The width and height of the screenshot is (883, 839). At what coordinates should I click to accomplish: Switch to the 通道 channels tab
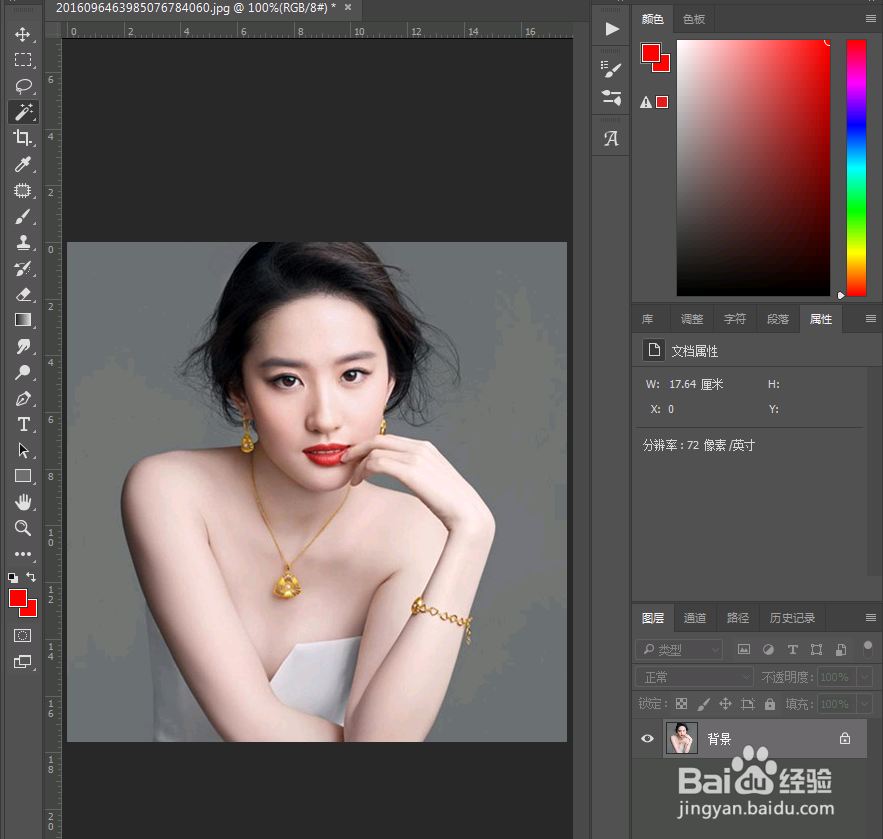(x=694, y=618)
